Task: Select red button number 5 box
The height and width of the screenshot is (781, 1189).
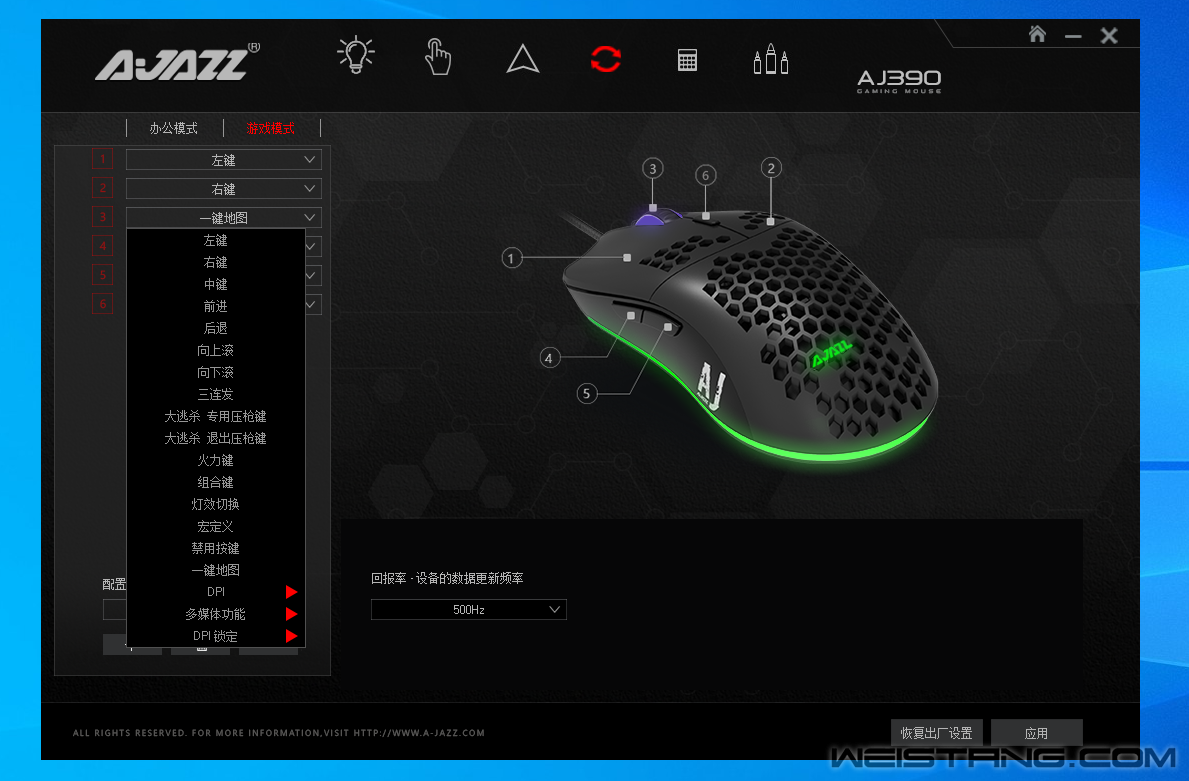Action: 102,274
